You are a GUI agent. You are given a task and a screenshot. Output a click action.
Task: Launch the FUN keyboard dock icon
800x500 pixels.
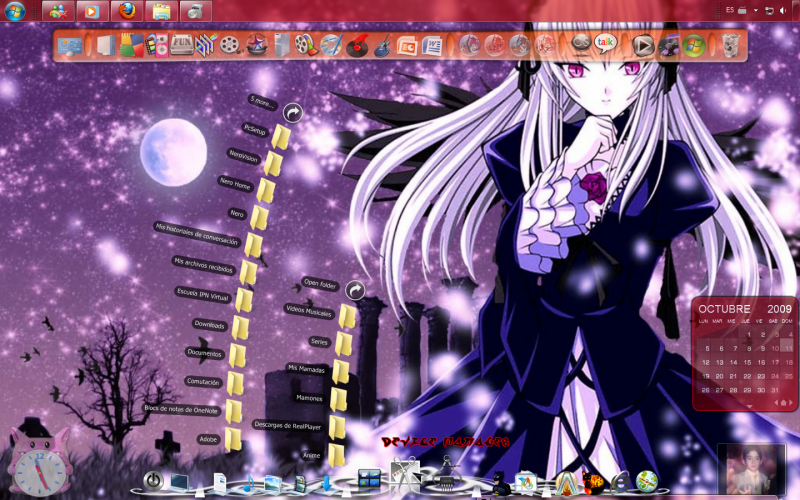tap(182, 45)
